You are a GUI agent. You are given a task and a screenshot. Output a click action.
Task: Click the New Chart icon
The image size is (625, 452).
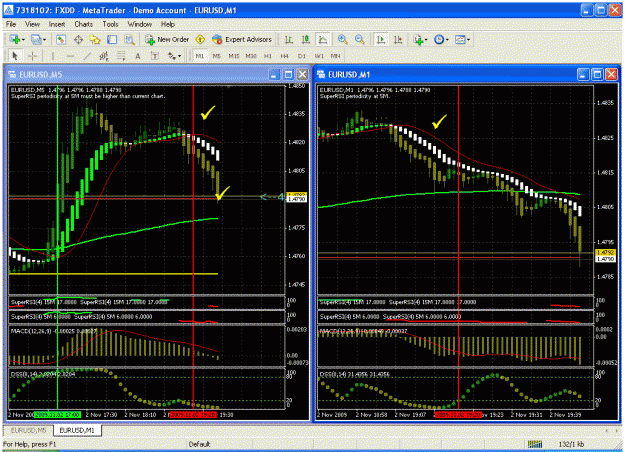(15, 39)
